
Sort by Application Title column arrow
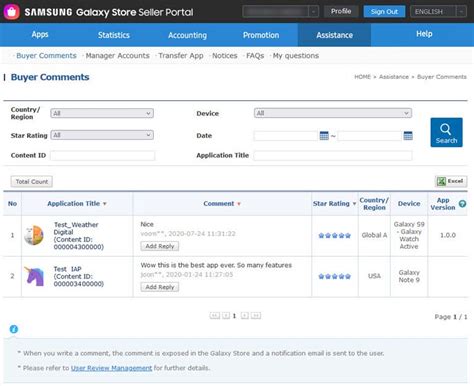tap(105, 204)
